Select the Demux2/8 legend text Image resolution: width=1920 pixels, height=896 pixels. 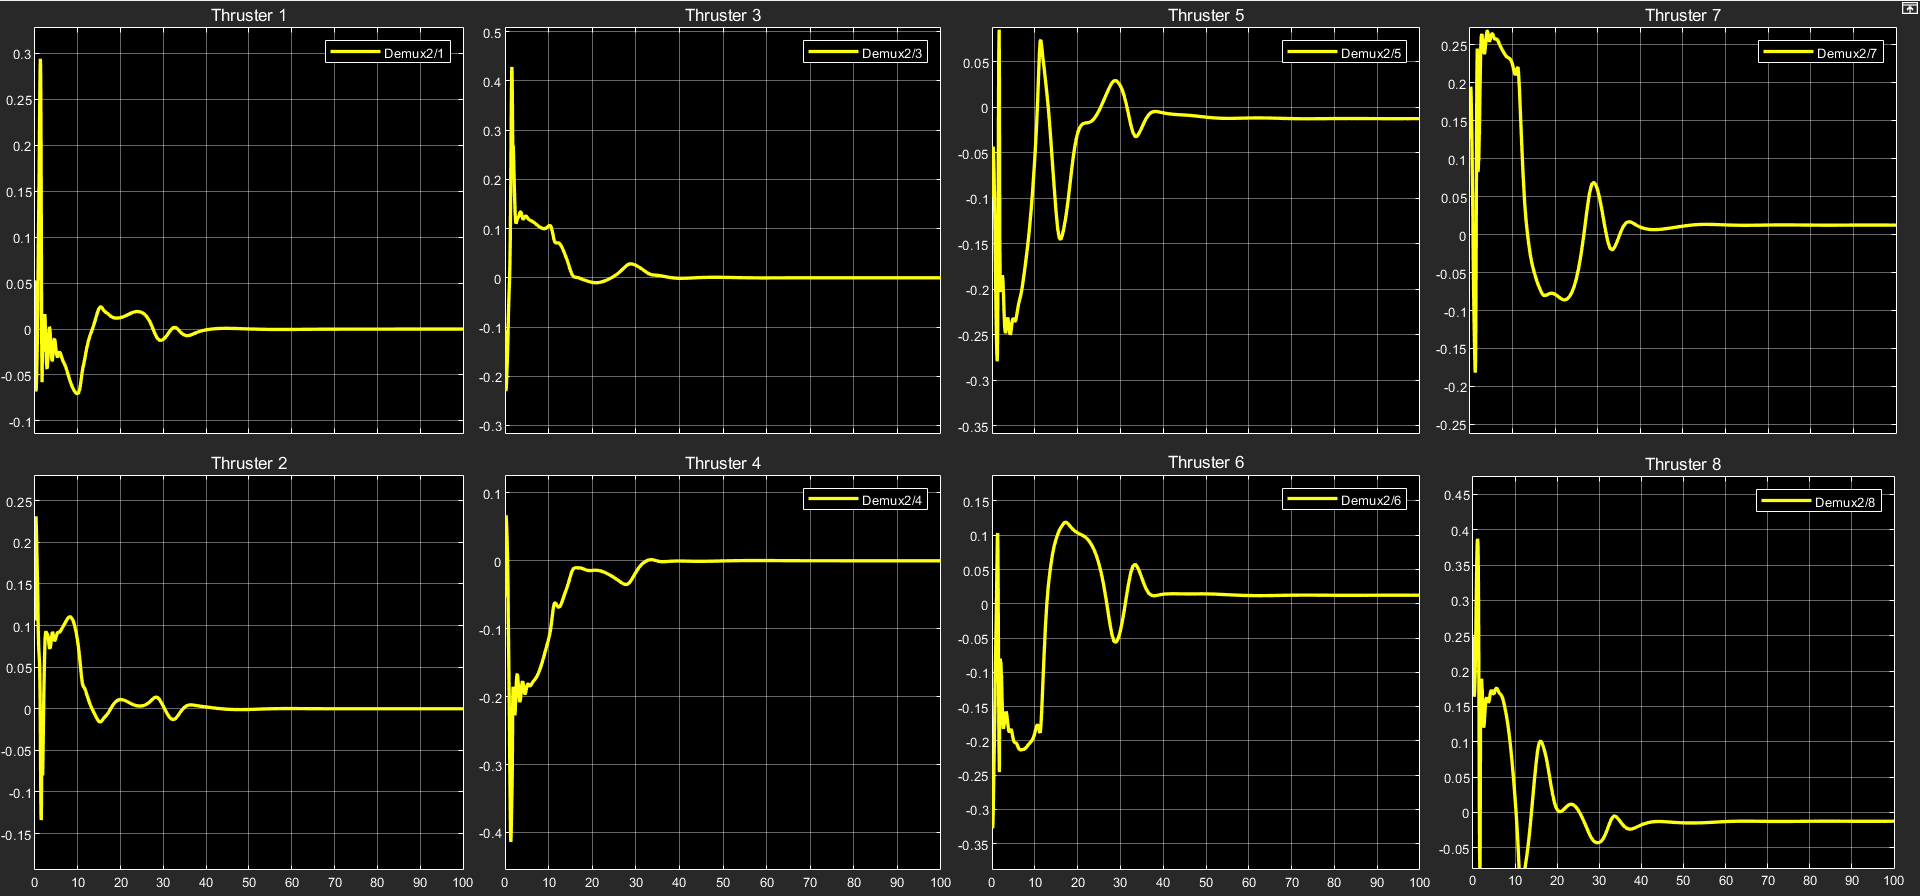pos(1845,502)
